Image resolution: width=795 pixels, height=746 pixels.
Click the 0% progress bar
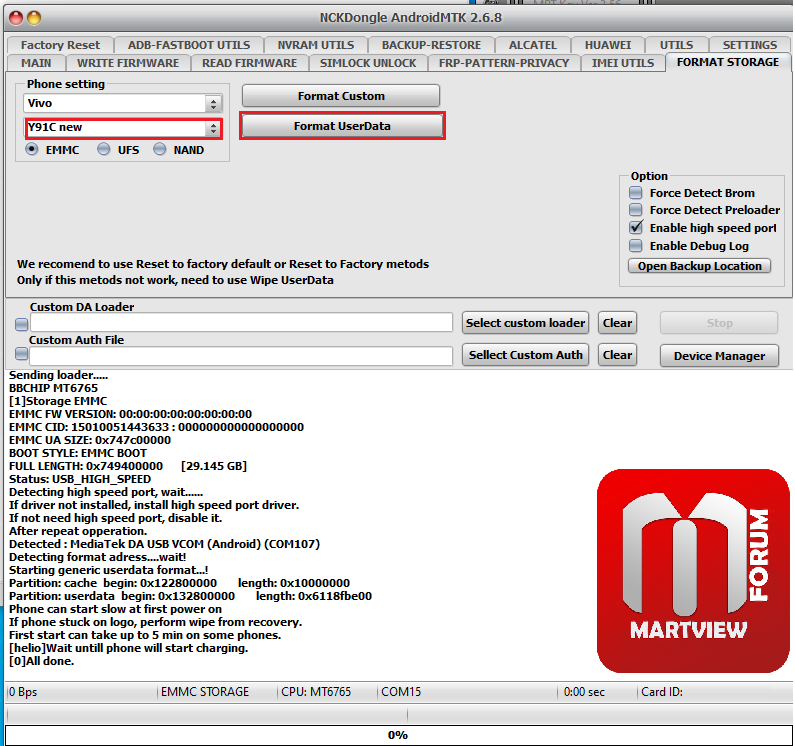pos(397,735)
